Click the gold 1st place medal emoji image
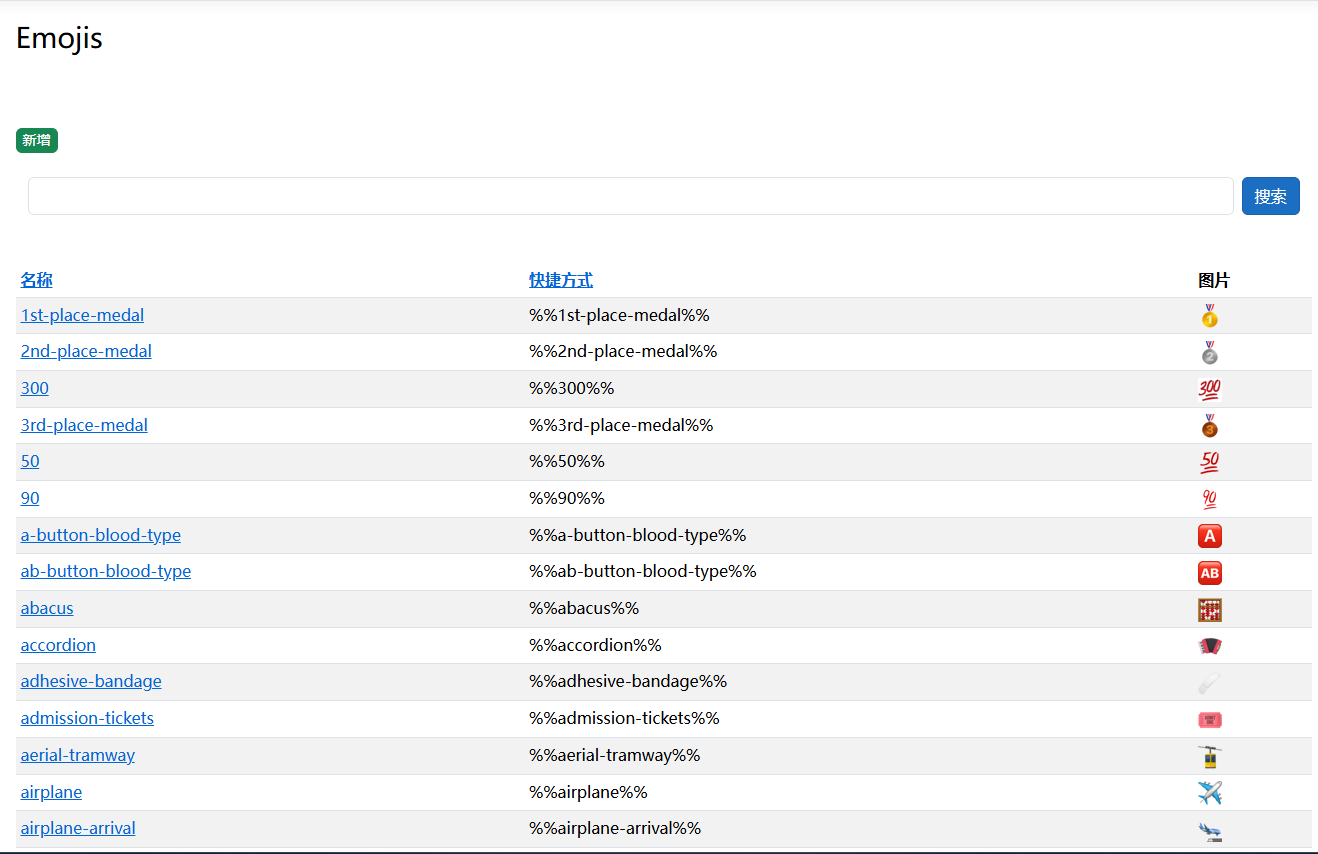The image size is (1318, 854). pyautogui.click(x=1209, y=316)
